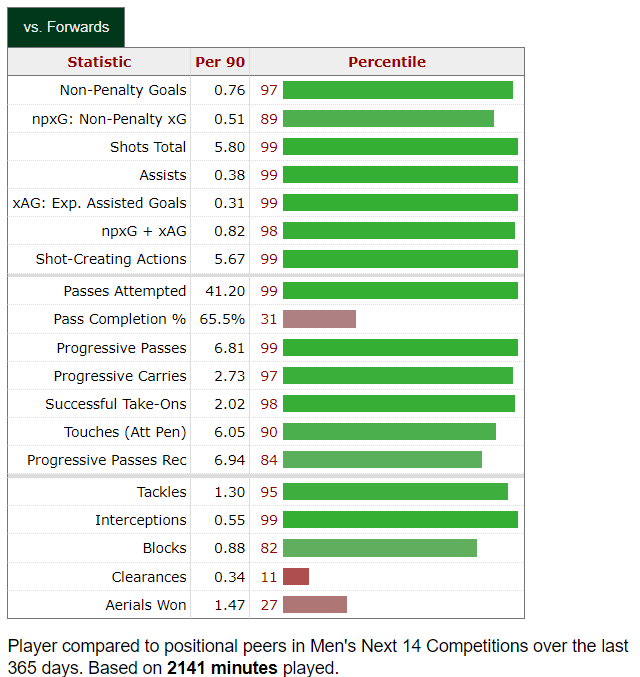Select the xAG: Exp. Assisted Goals label
Image resolution: width=640 pixels, height=677 pixels.
coord(99,203)
